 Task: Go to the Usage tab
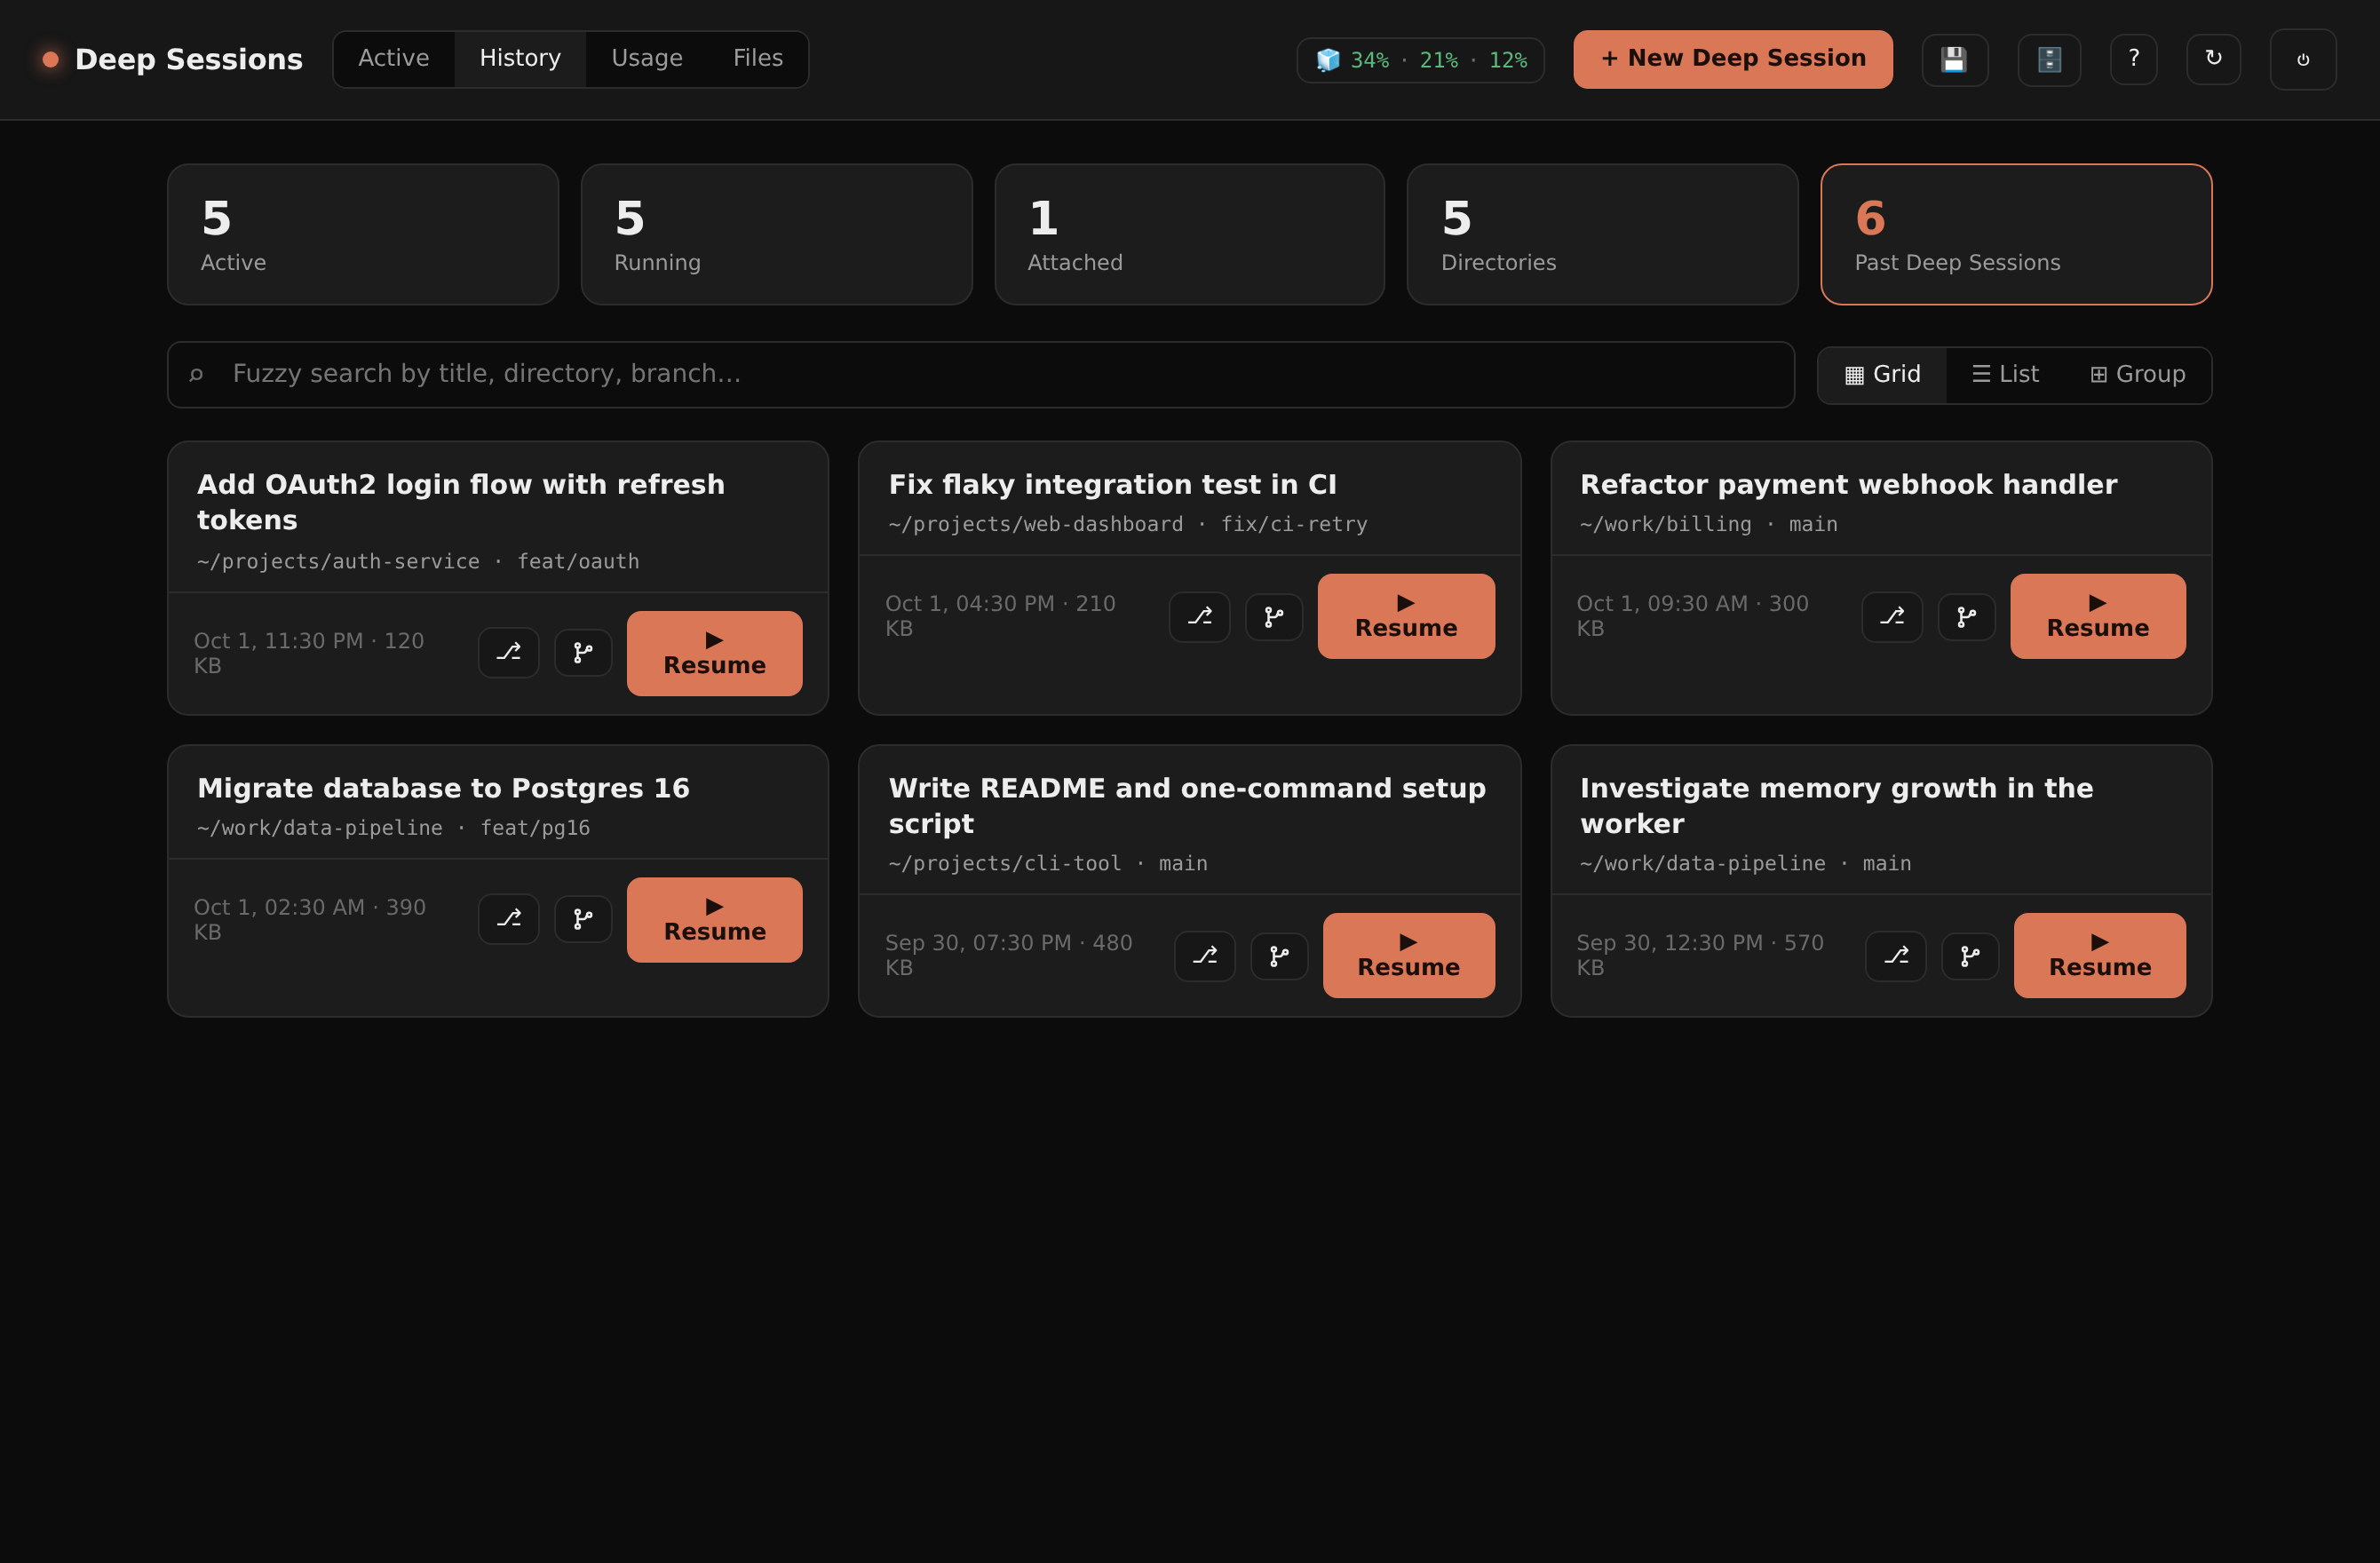click(647, 59)
